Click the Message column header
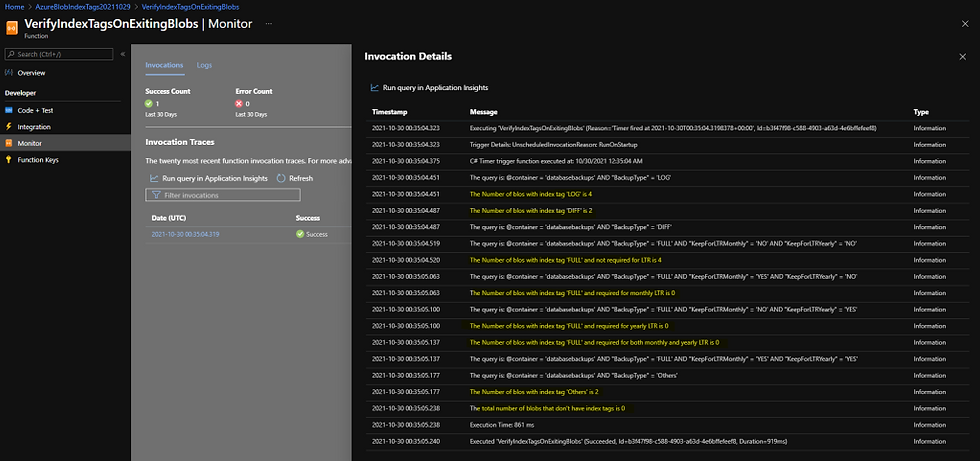 [x=483, y=112]
